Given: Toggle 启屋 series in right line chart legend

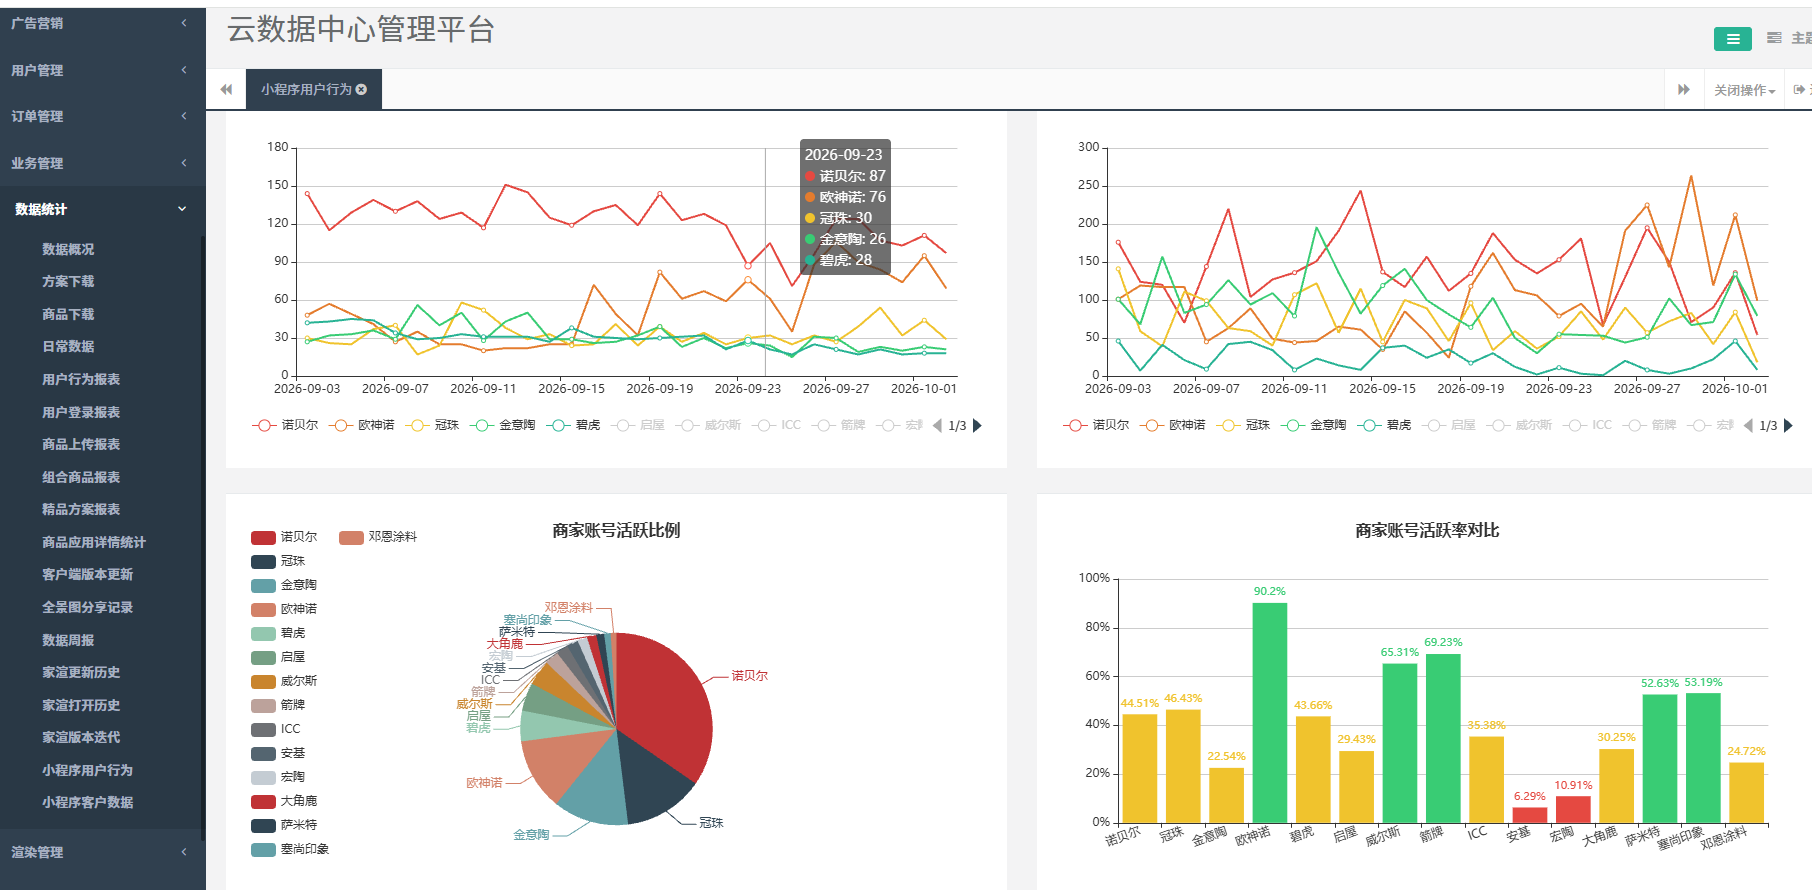Looking at the screenshot, I should (x=1450, y=425).
